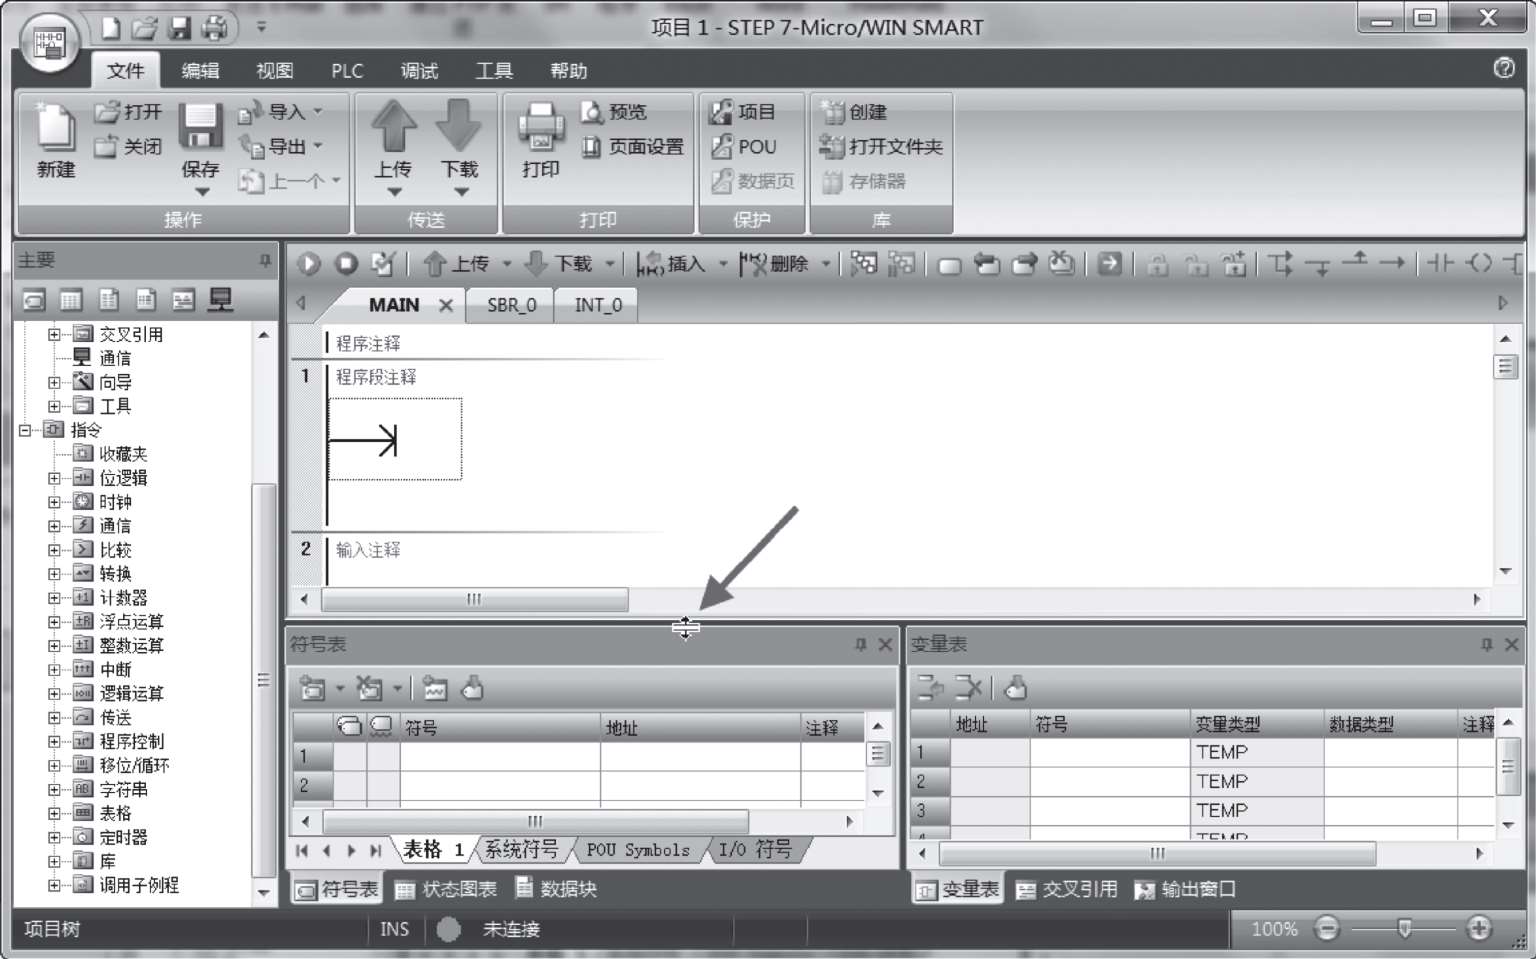Click the 符号表 bottom panel button

[x=337, y=889]
